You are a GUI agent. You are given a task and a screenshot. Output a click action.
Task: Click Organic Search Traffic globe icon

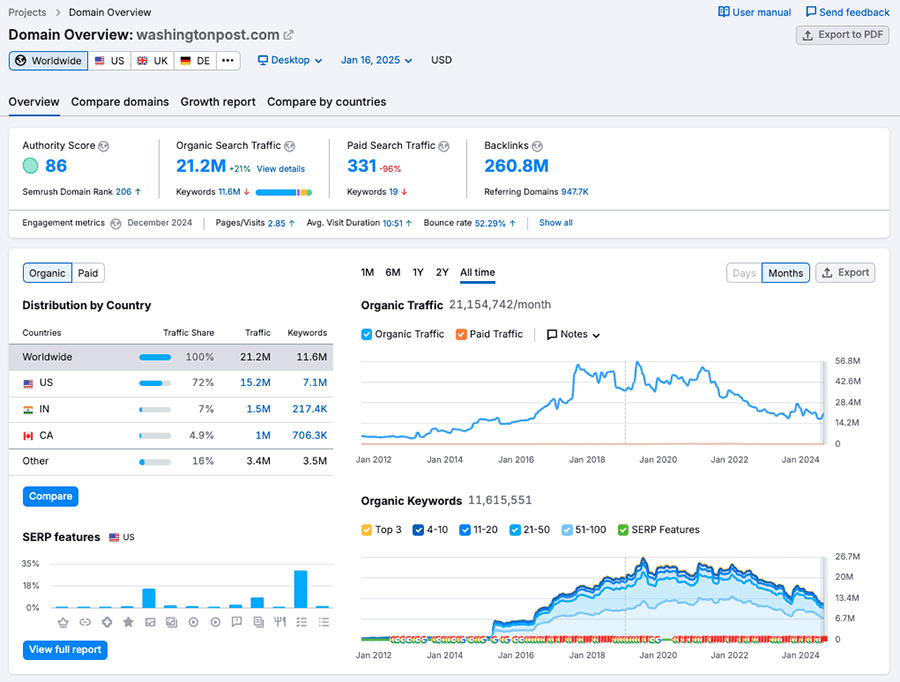[289, 146]
